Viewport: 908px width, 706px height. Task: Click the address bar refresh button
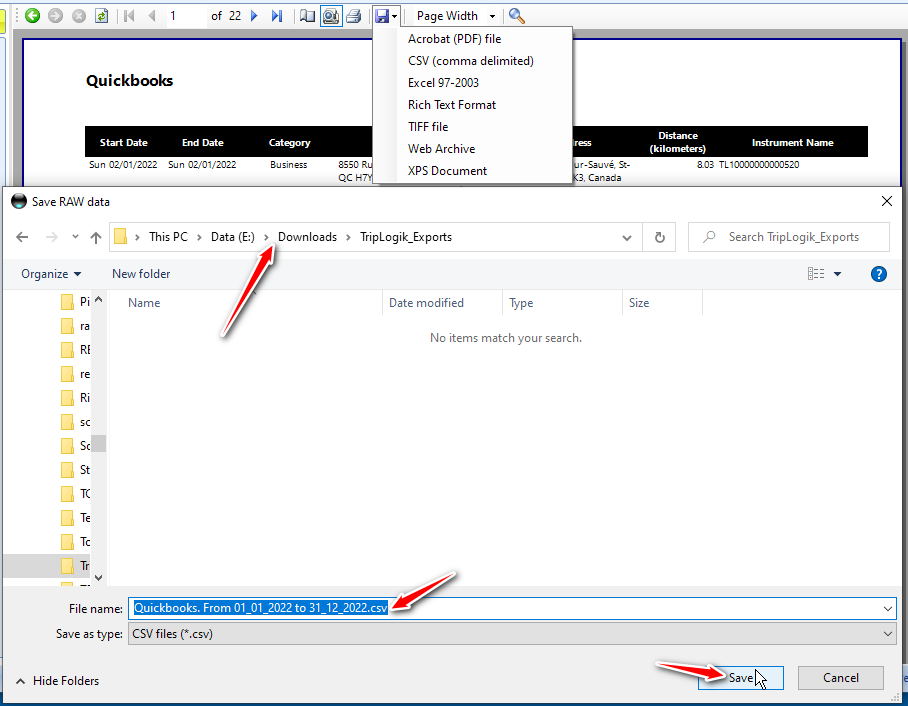660,237
